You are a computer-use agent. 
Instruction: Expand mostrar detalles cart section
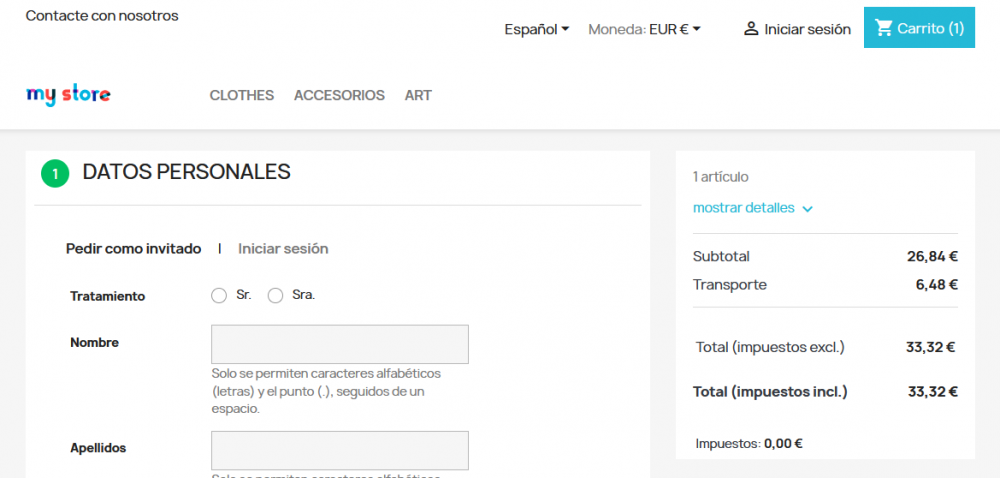point(744,208)
